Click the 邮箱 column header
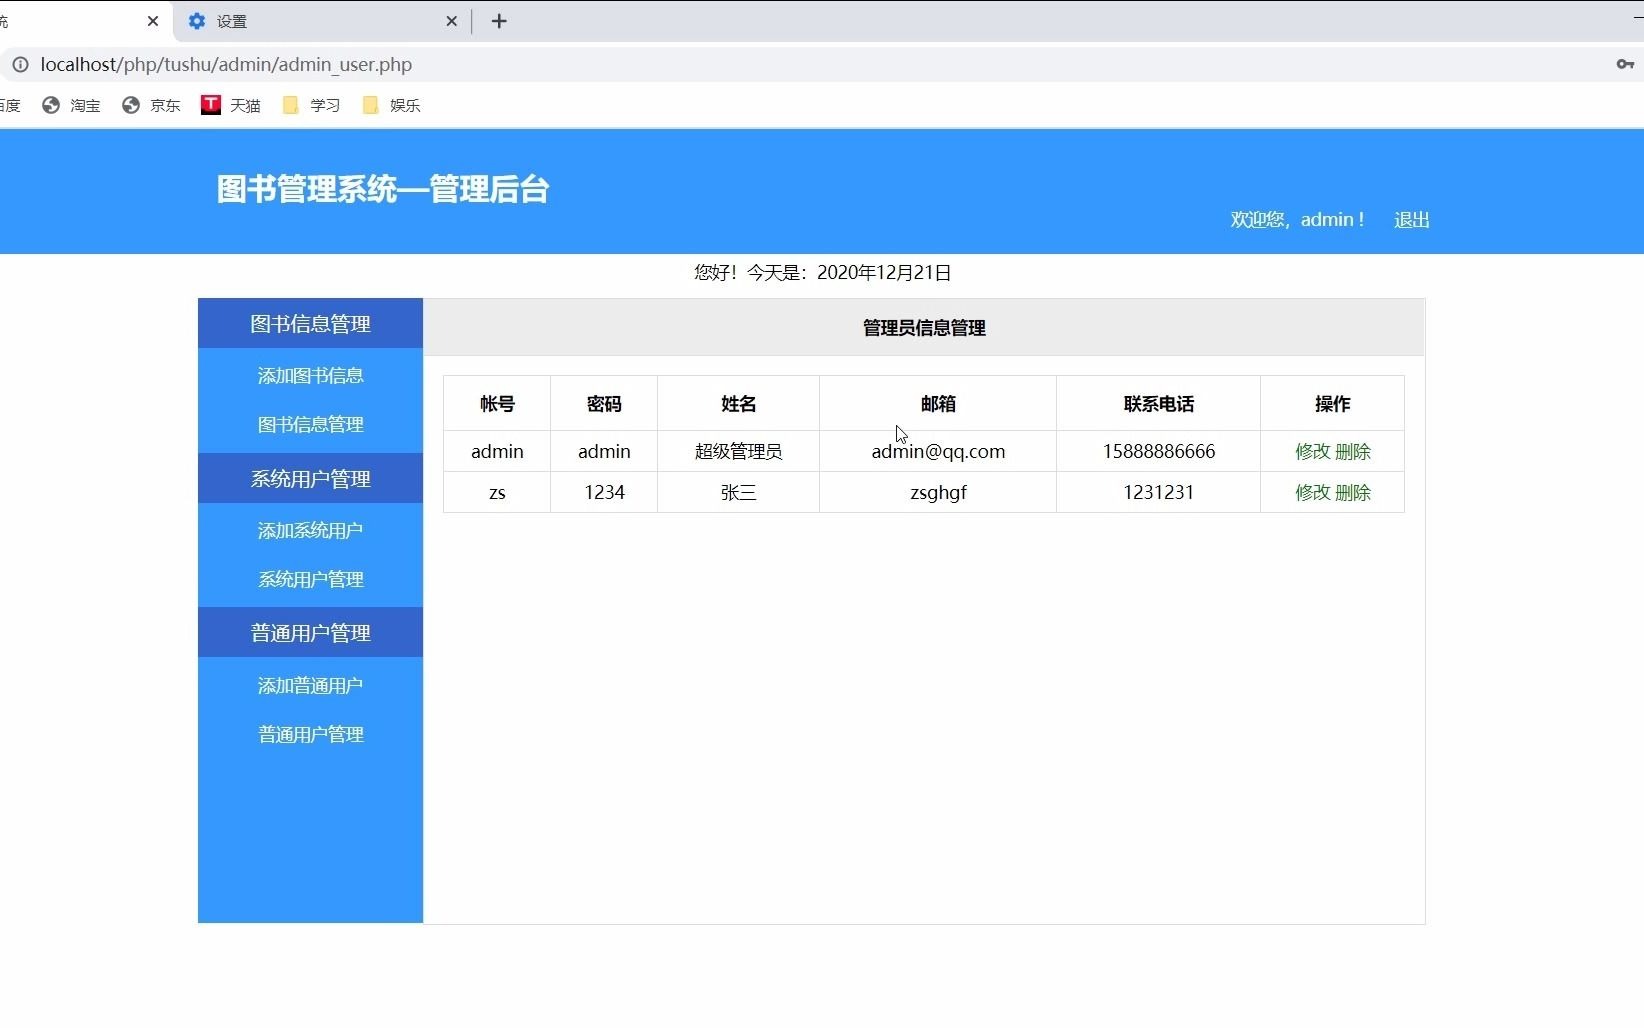 coord(938,404)
